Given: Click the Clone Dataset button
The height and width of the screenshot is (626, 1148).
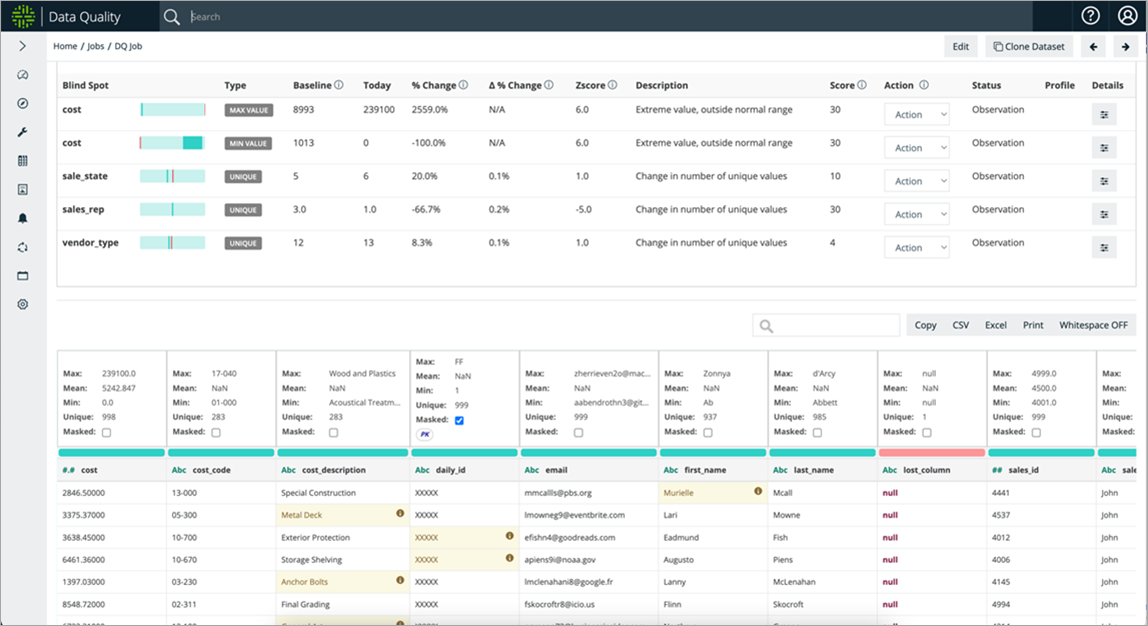Looking at the screenshot, I should [1029, 46].
